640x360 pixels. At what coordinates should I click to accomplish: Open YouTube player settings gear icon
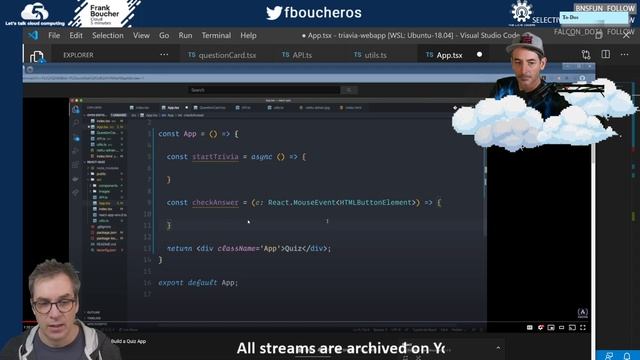pos(540,327)
